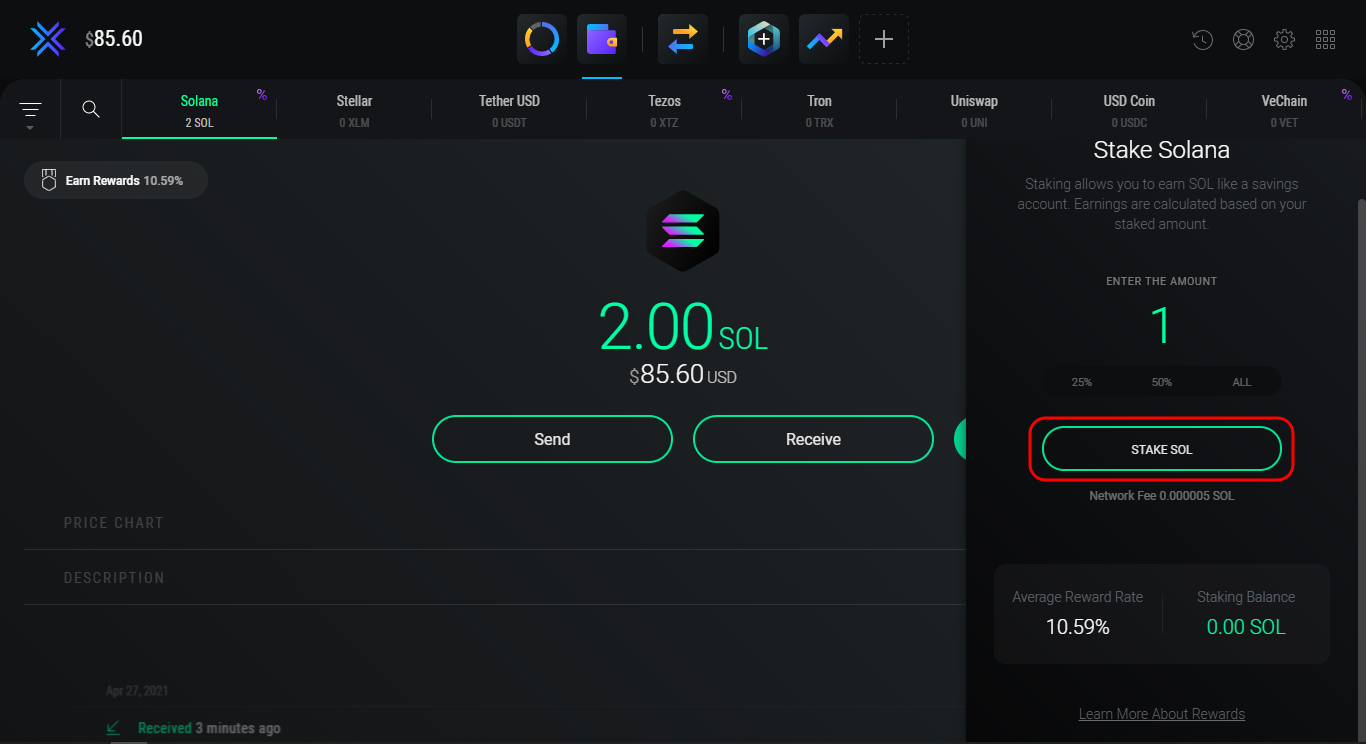The image size is (1366, 744).
Task: Open the settings gear icon
Action: coord(1284,40)
